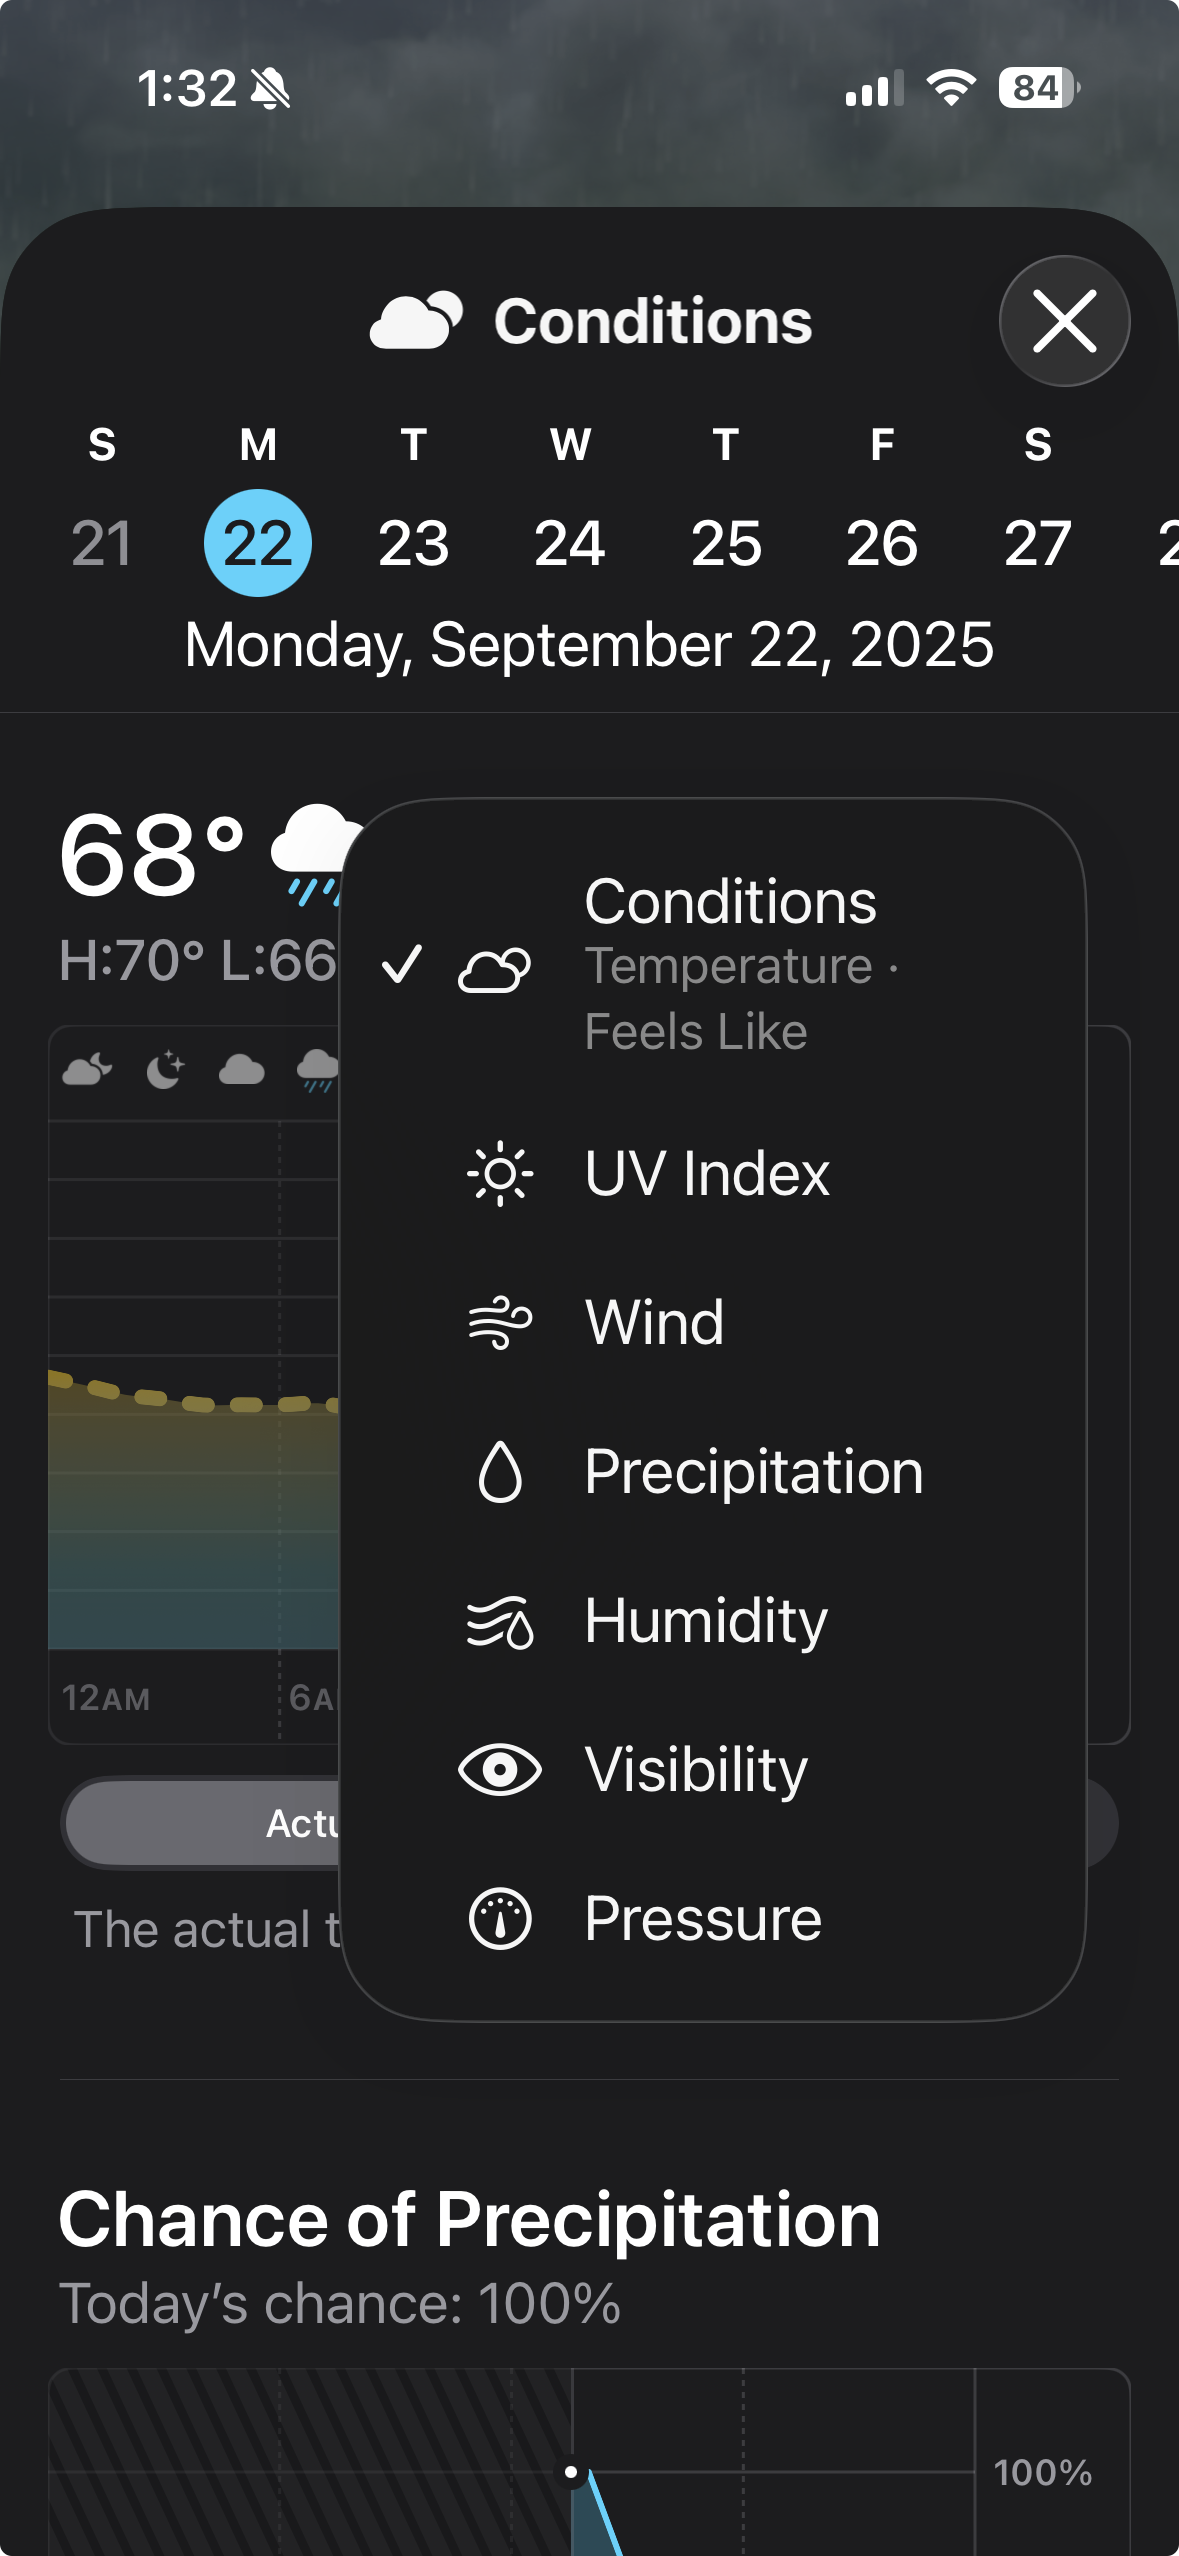This screenshot has height=2556, width=1179.
Task: Tap the Pressure gauge icon
Action: coord(499,1919)
